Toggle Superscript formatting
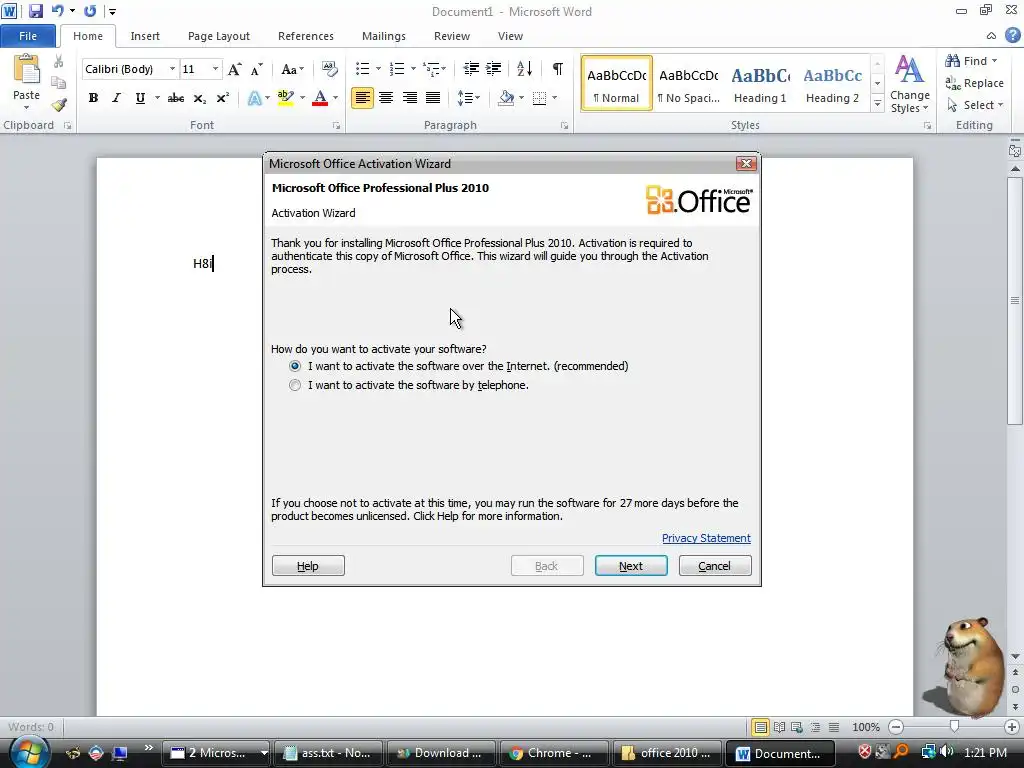 click(x=223, y=98)
